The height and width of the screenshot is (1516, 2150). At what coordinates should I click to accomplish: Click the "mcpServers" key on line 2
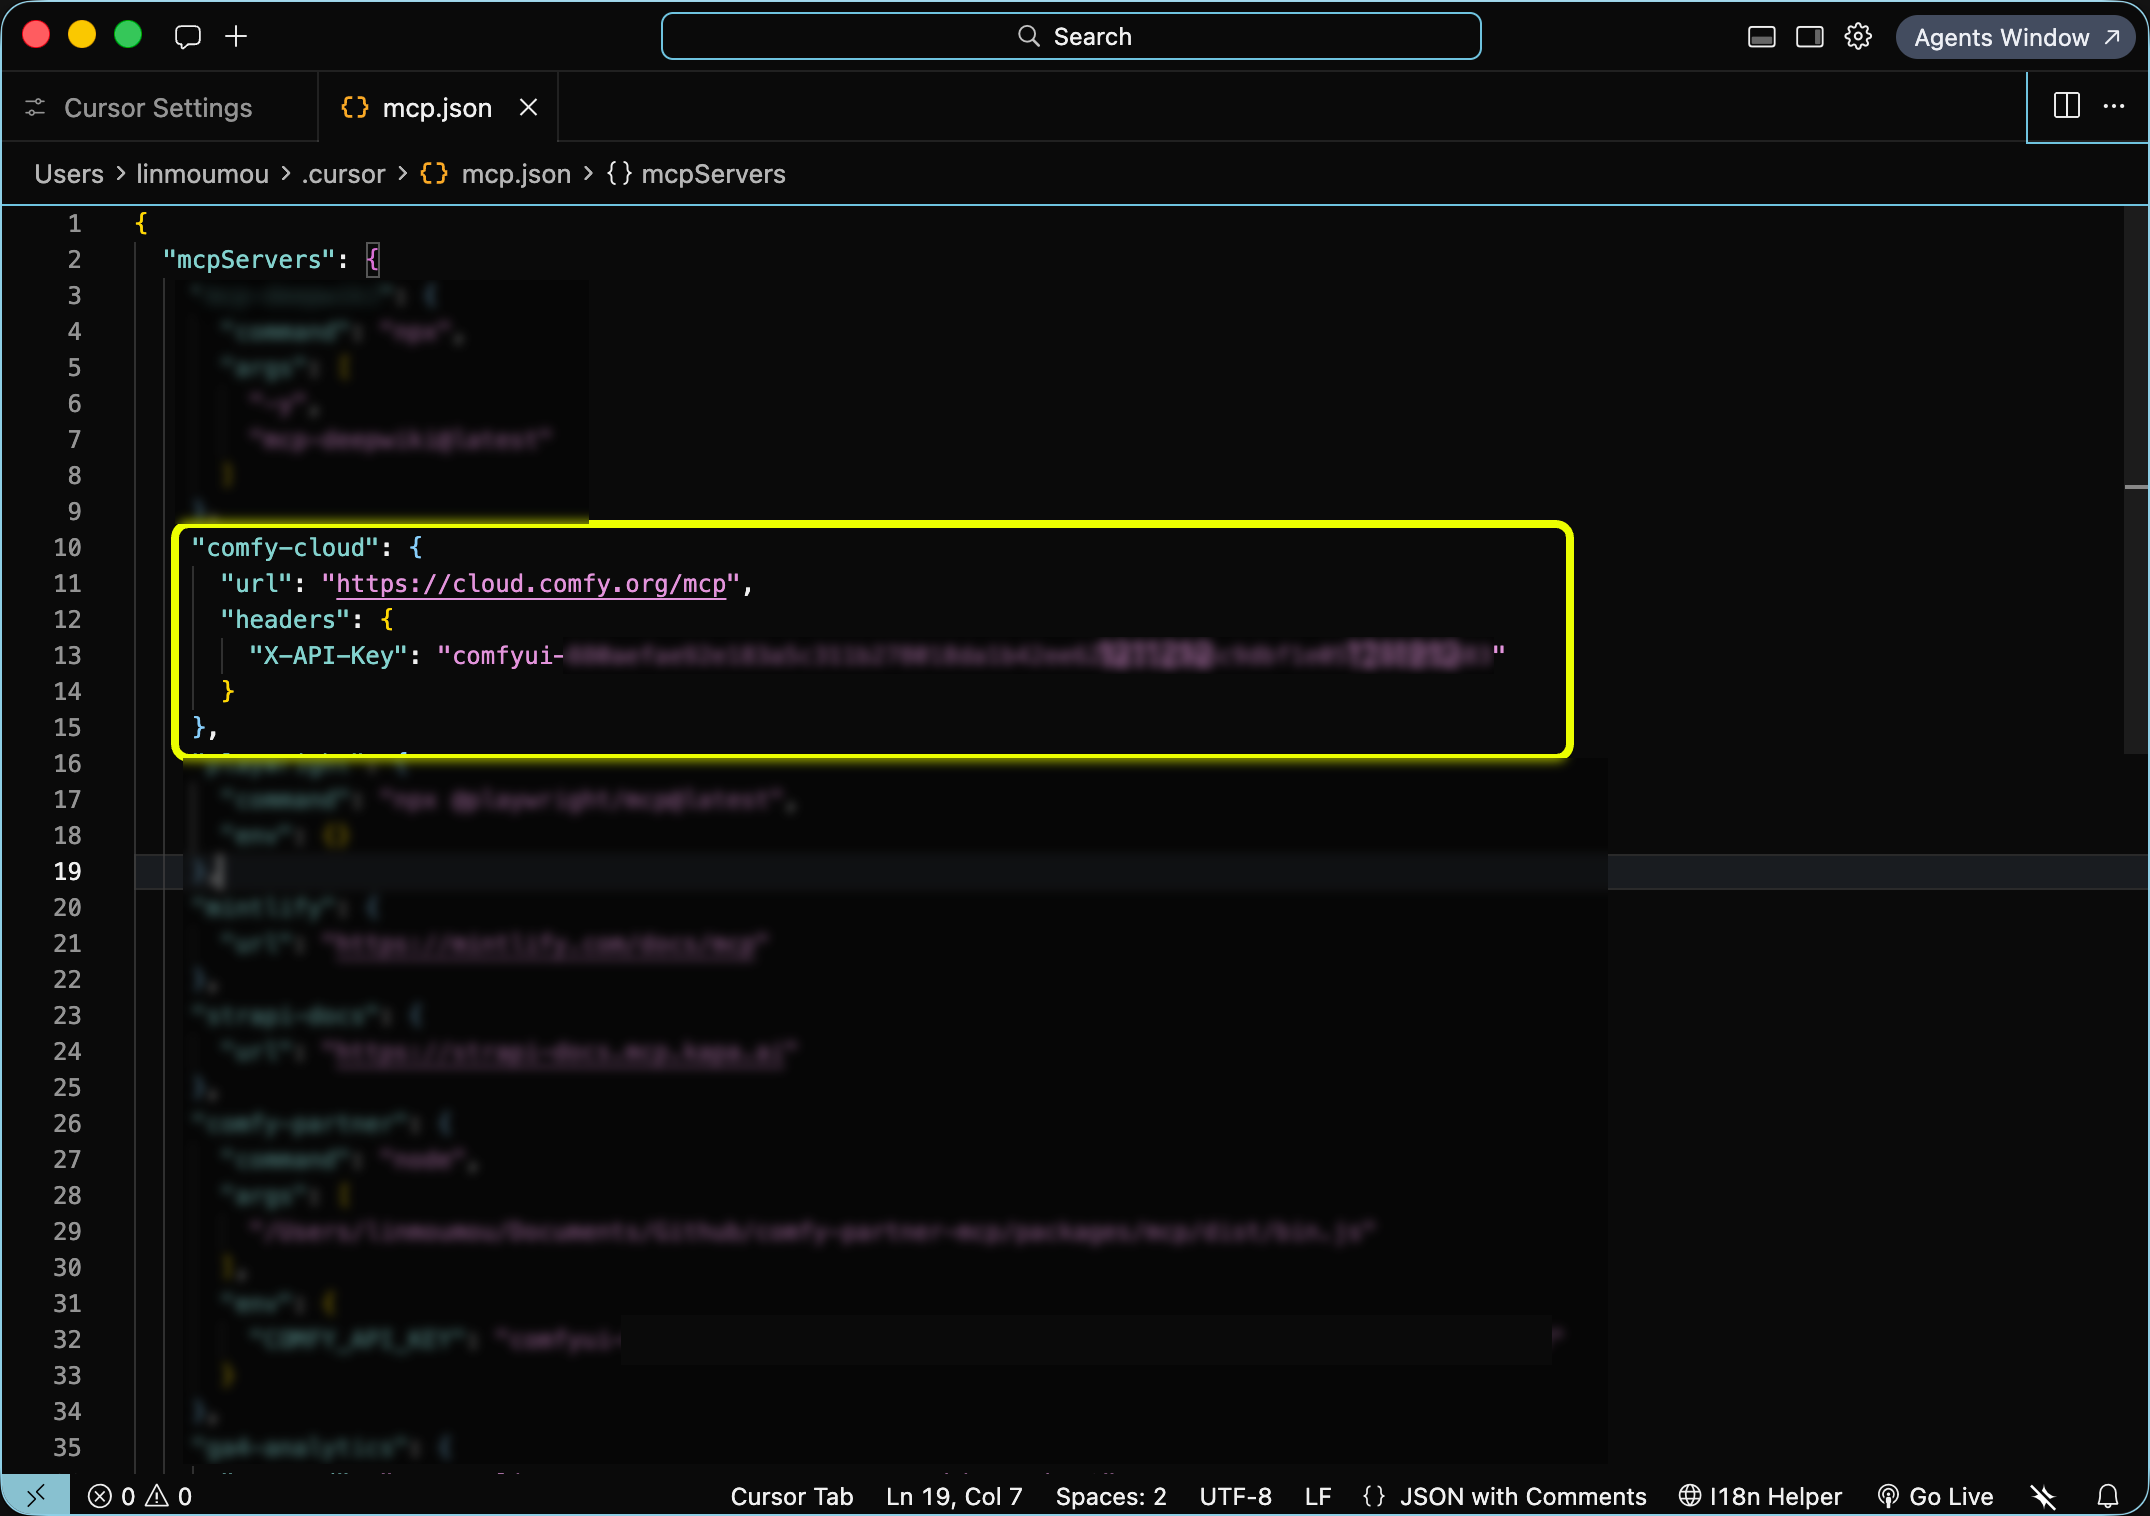click(249, 260)
